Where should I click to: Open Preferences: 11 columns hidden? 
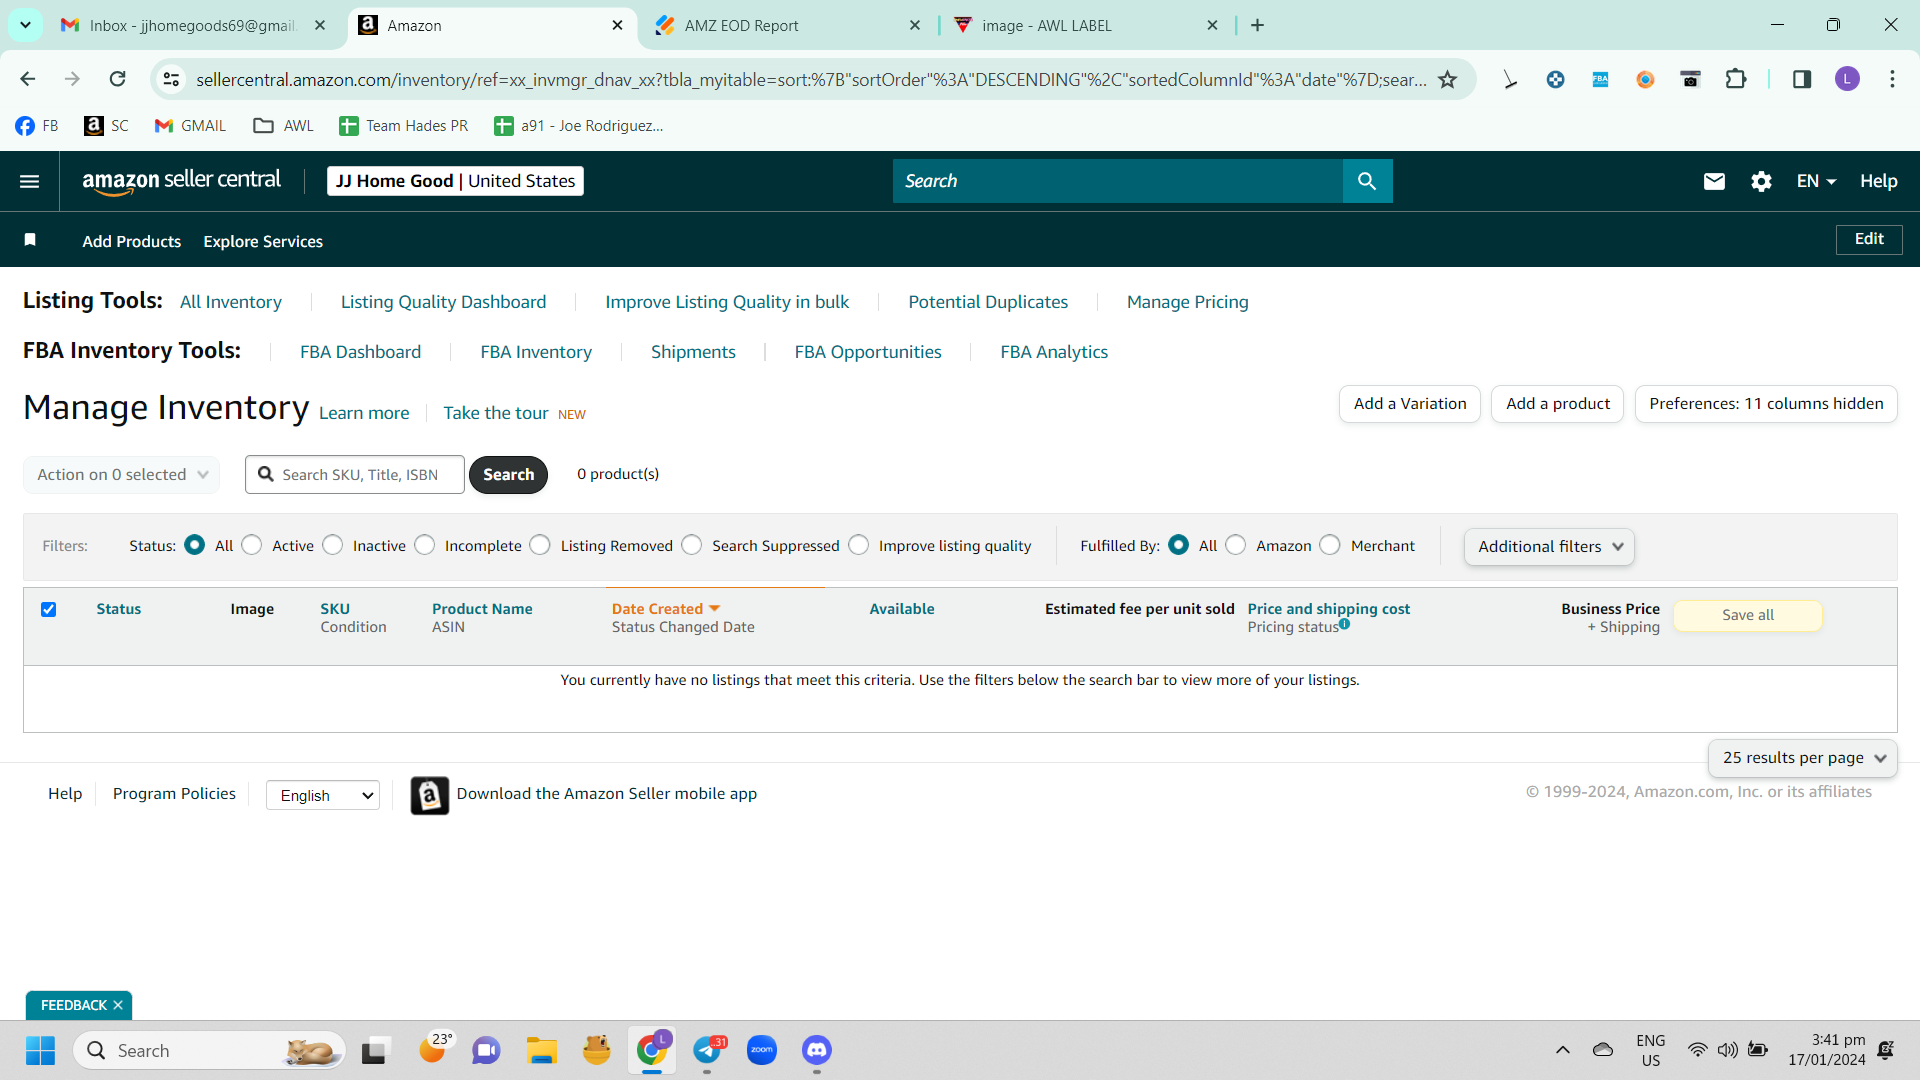click(x=1766, y=404)
